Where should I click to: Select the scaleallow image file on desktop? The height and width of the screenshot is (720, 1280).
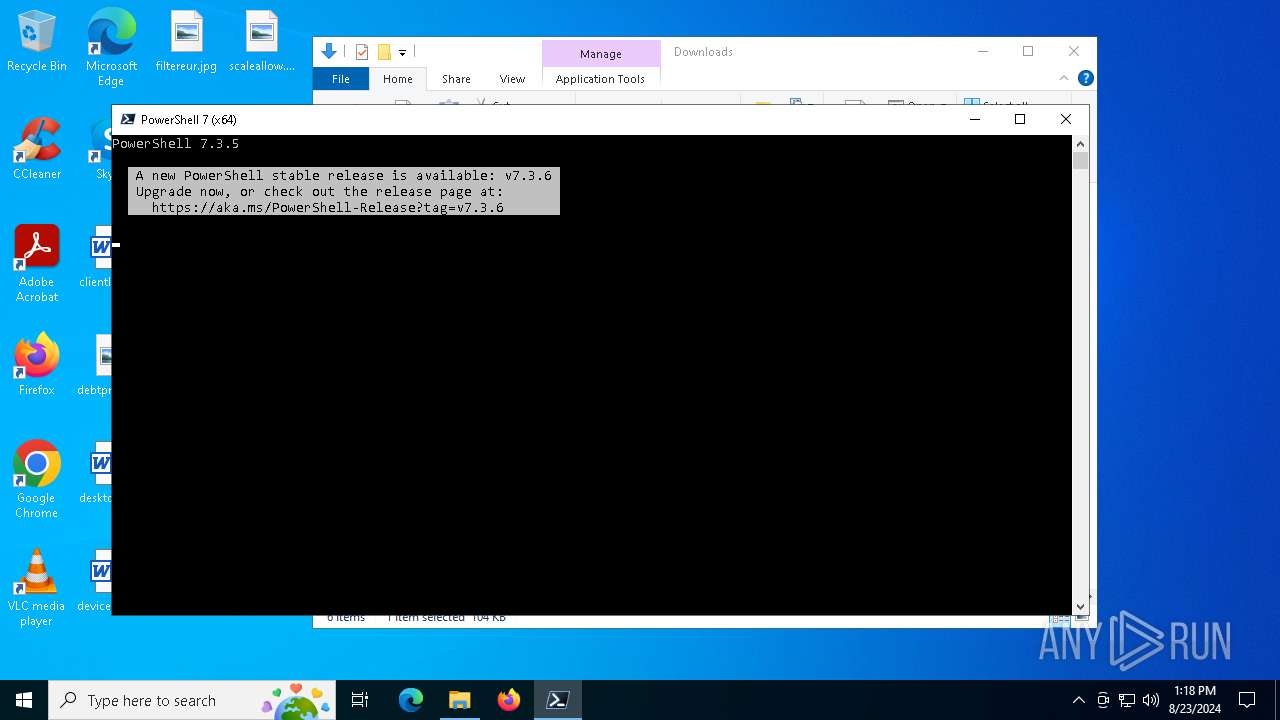point(262,41)
